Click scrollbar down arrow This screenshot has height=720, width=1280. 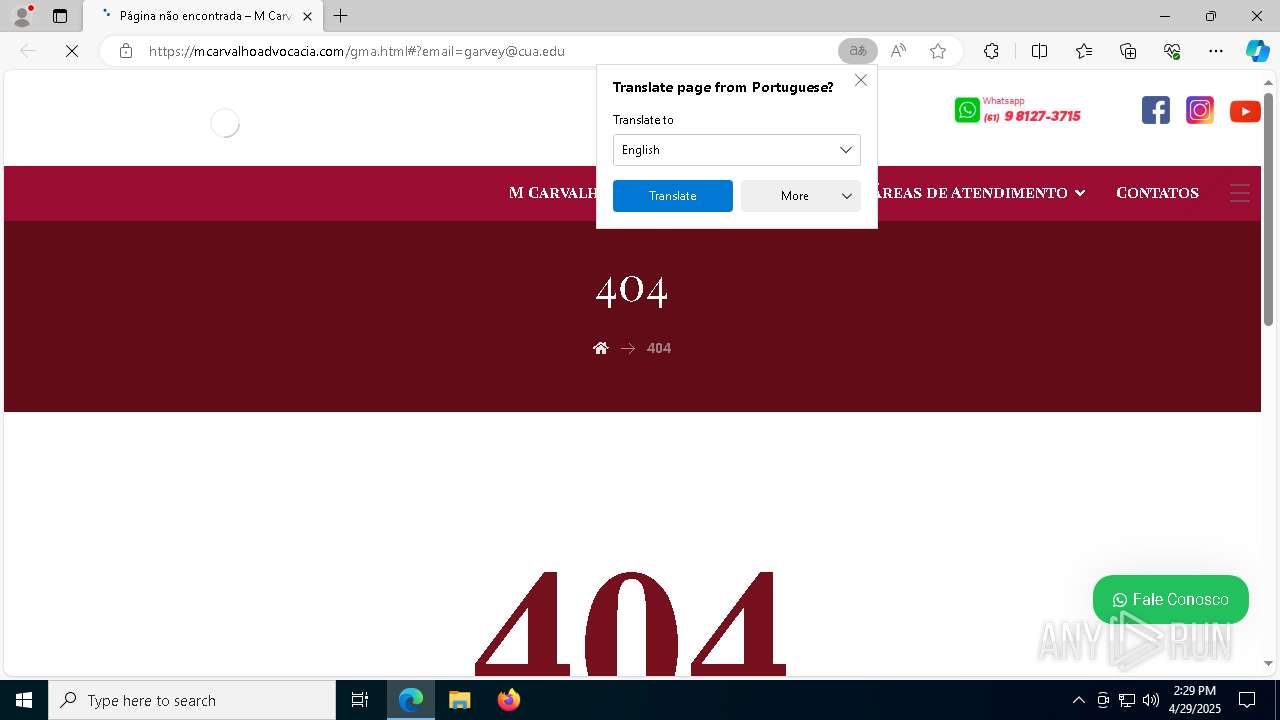(x=1268, y=664)
